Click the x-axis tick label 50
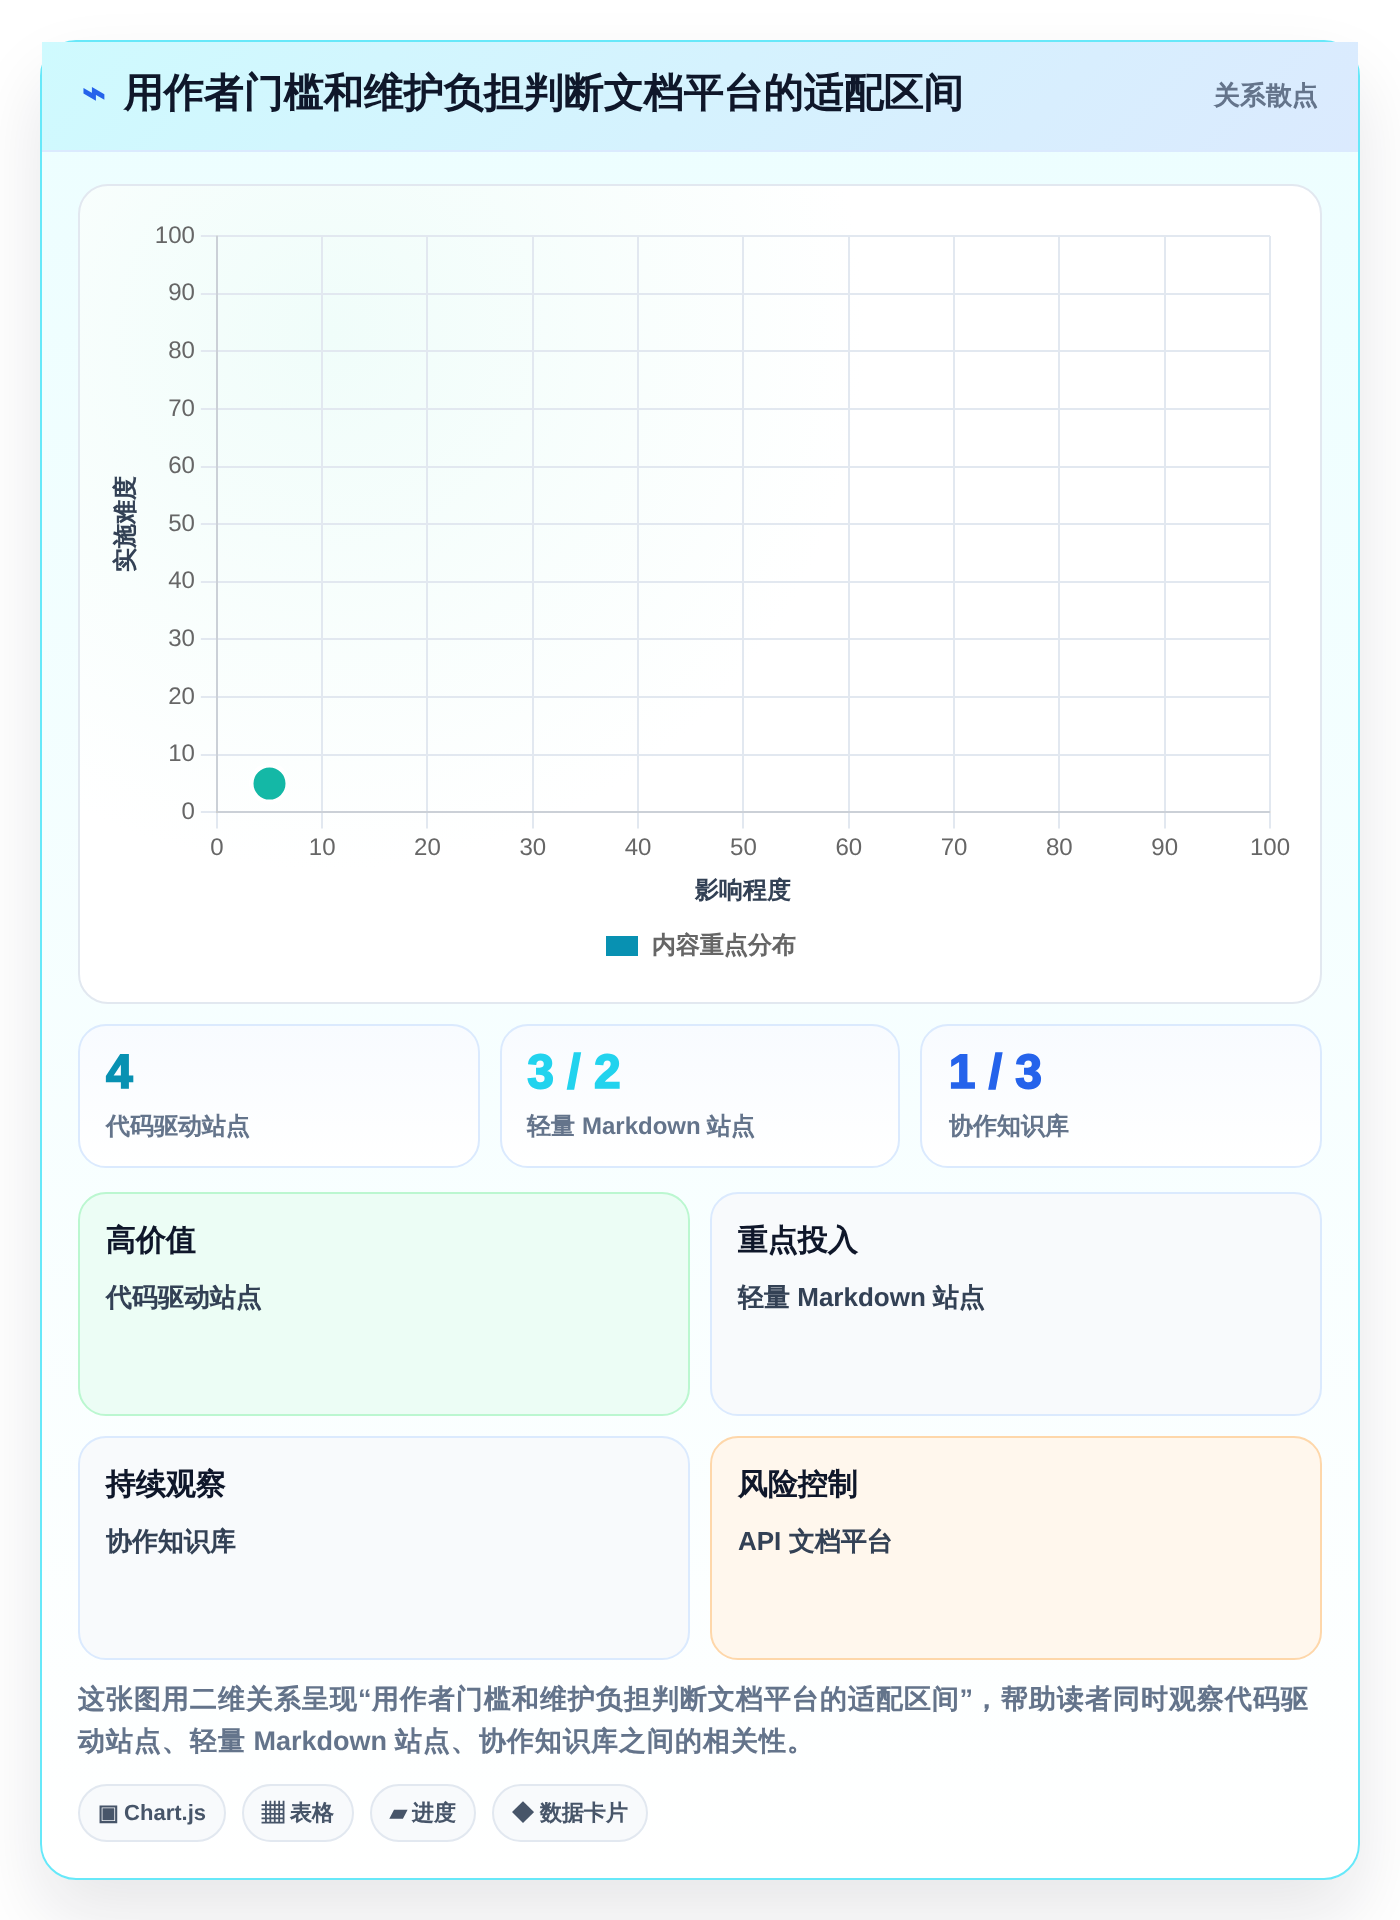This screenshot has height=1920, width=1400. point(743,848)
